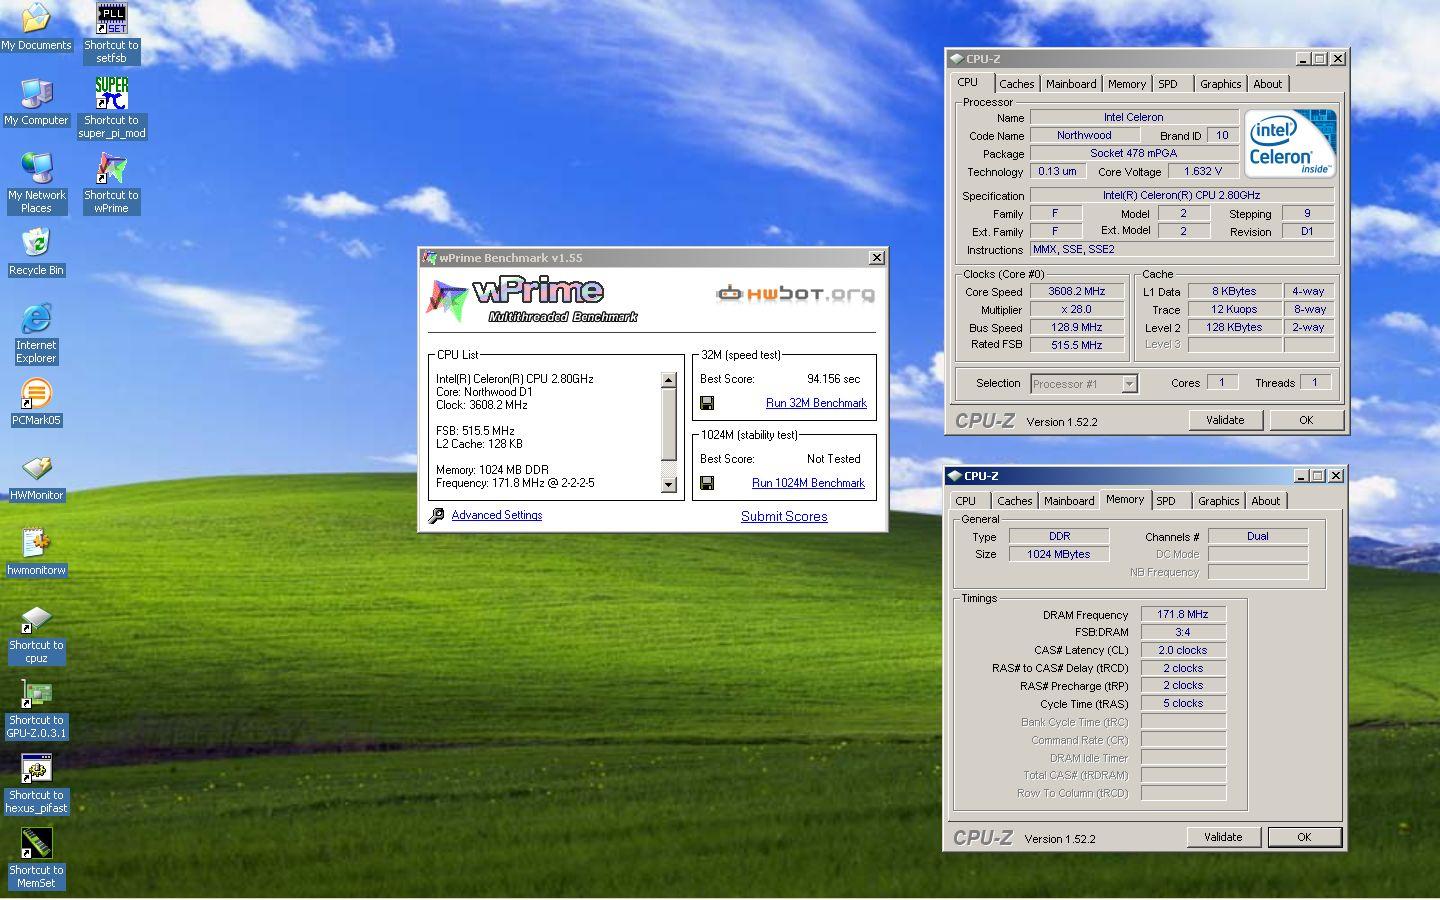This screenshot has width=1440, height=900.
Task: Click the Code Name Northwood value
Action: [1084, 136]
